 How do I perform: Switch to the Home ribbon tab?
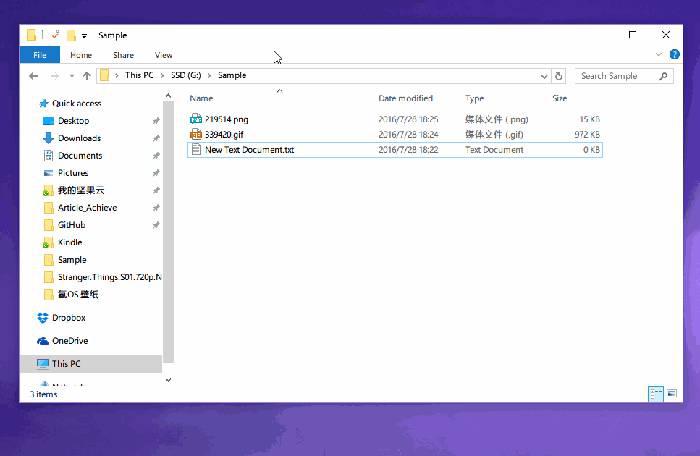coord(81,55)
